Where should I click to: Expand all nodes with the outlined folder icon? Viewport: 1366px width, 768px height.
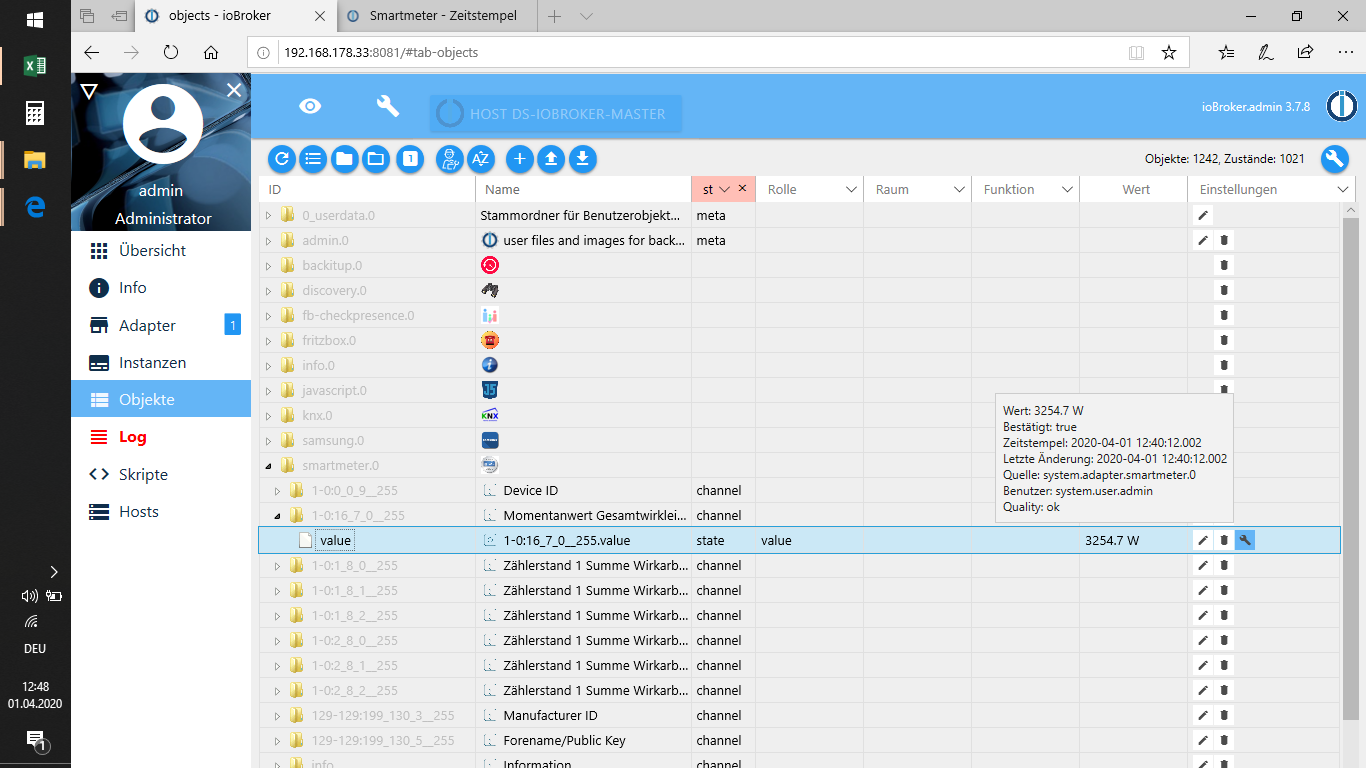(x=376, y=158)
